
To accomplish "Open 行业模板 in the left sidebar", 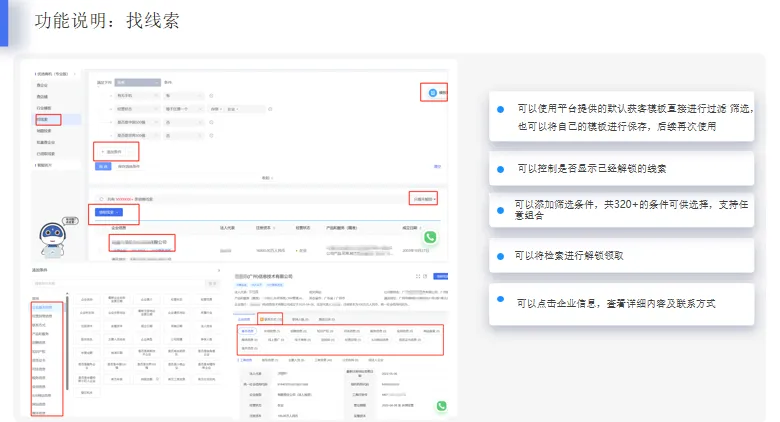I will click(44, 108).
